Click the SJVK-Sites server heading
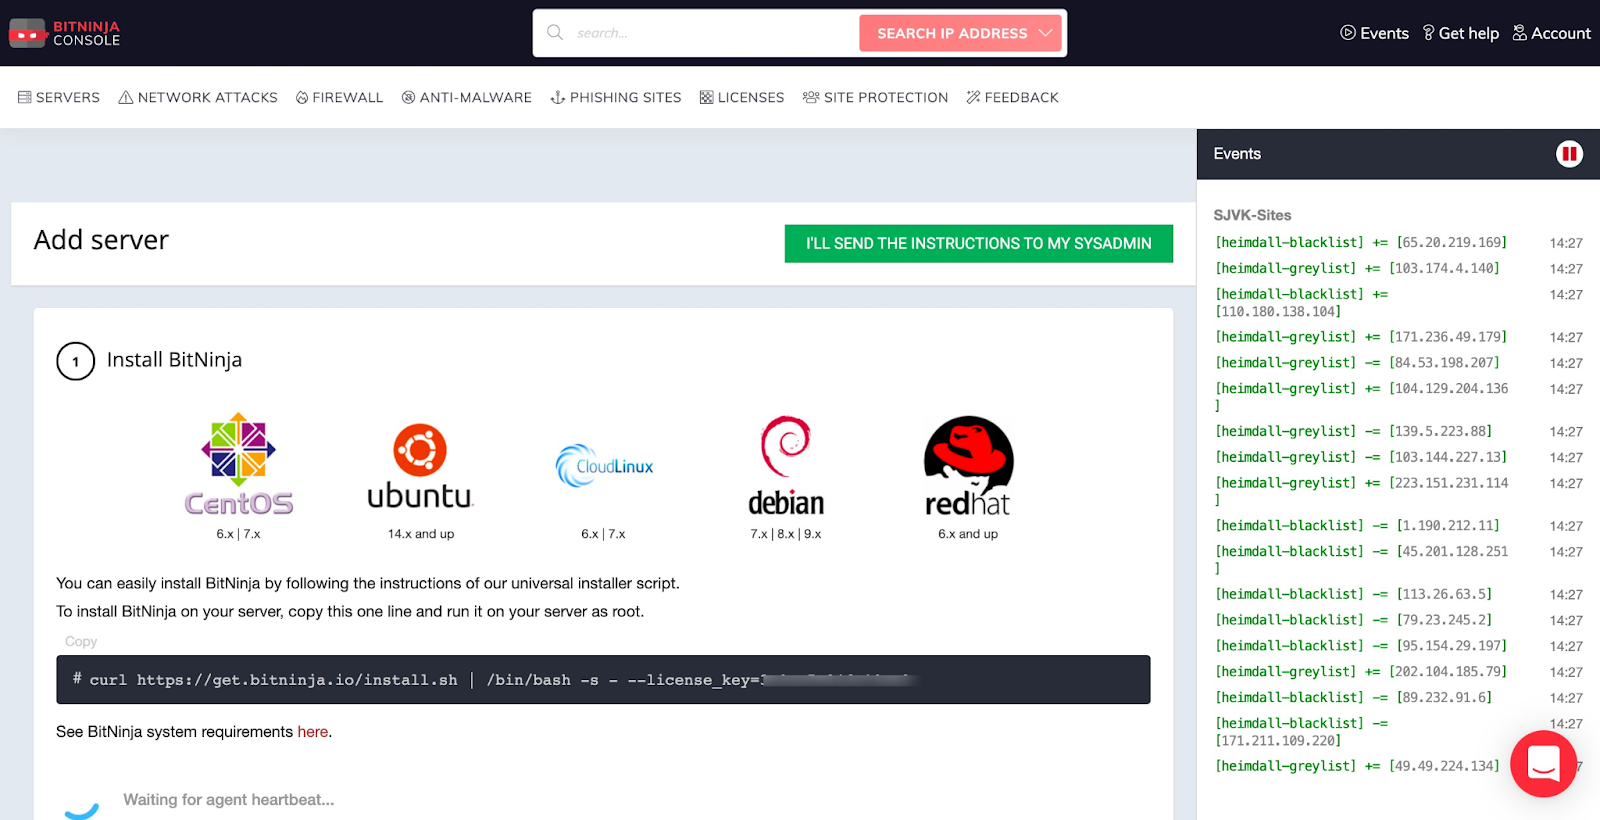The height and width of the screenshot is (820, 1600). [1252, 215]
